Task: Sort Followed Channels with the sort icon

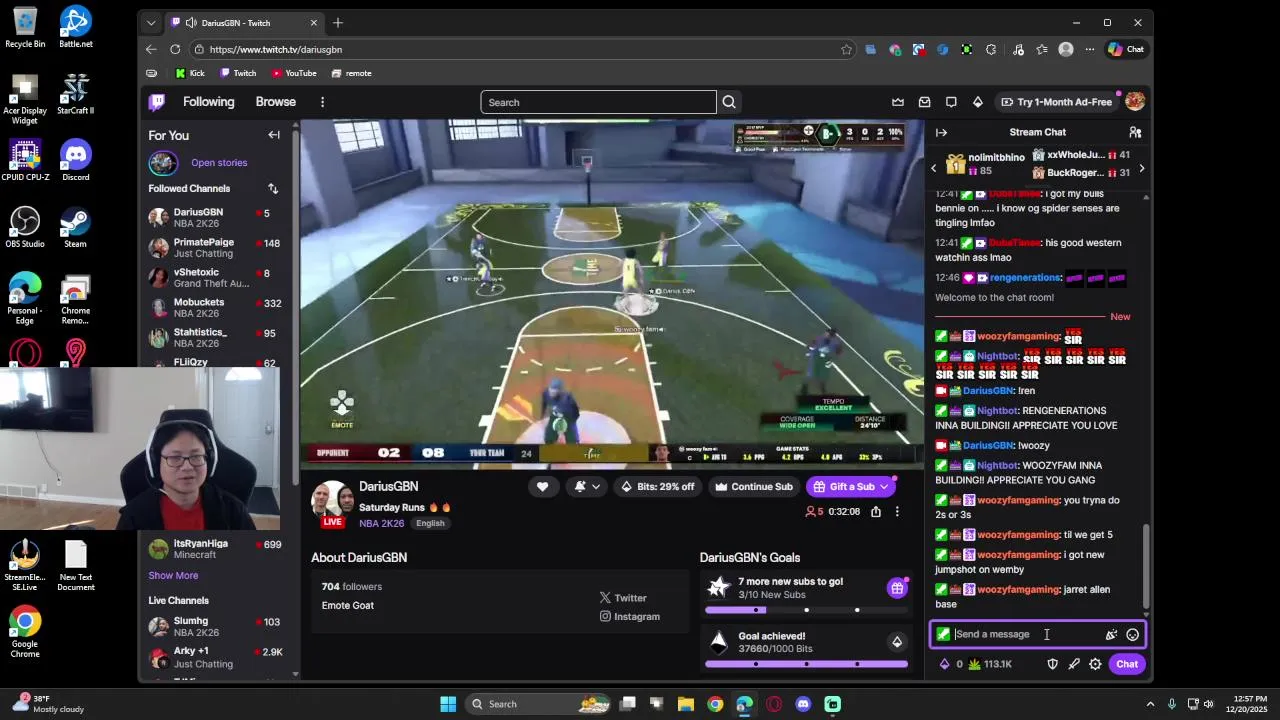Action: [x=273, y=188]
